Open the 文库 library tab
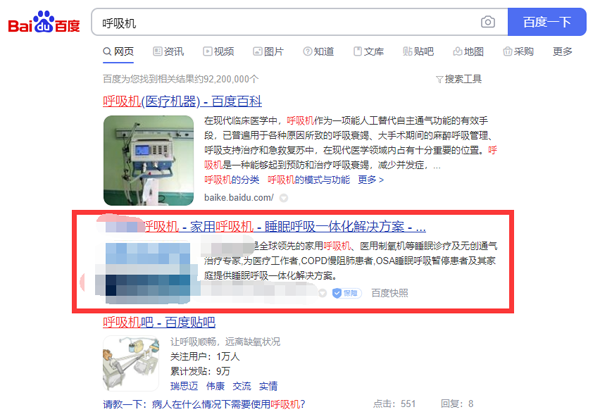This screenshot has width=600, height=412. tap(368, 51)
